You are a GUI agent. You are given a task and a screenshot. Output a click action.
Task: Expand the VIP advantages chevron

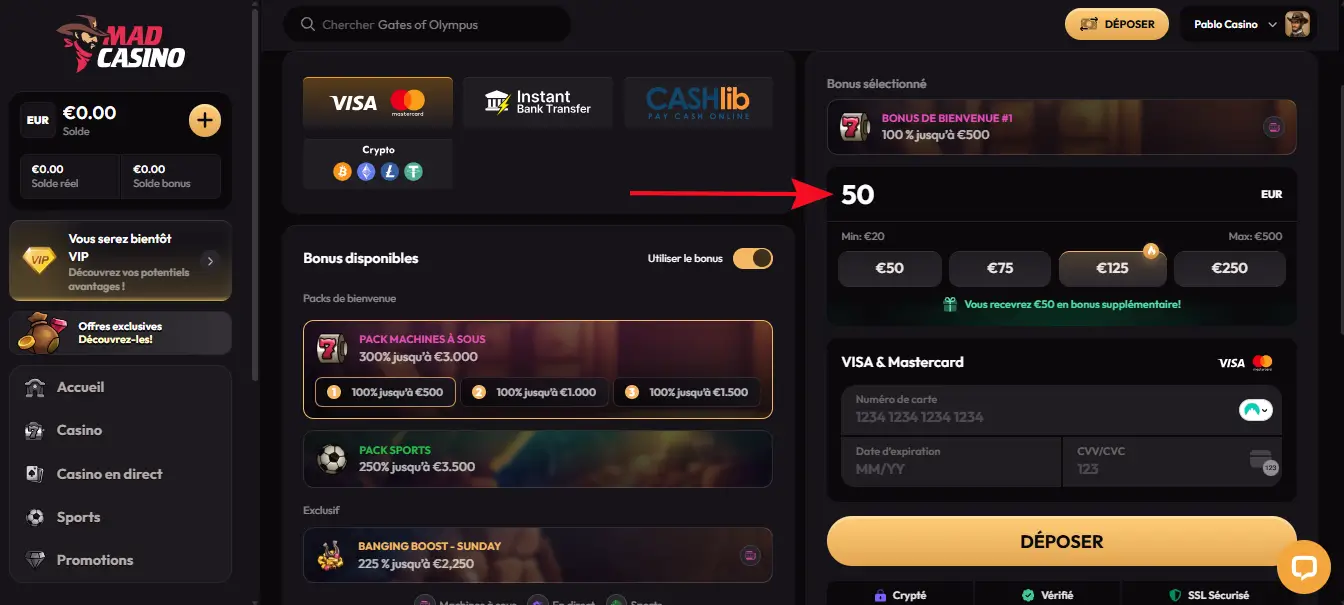[209, 261]
